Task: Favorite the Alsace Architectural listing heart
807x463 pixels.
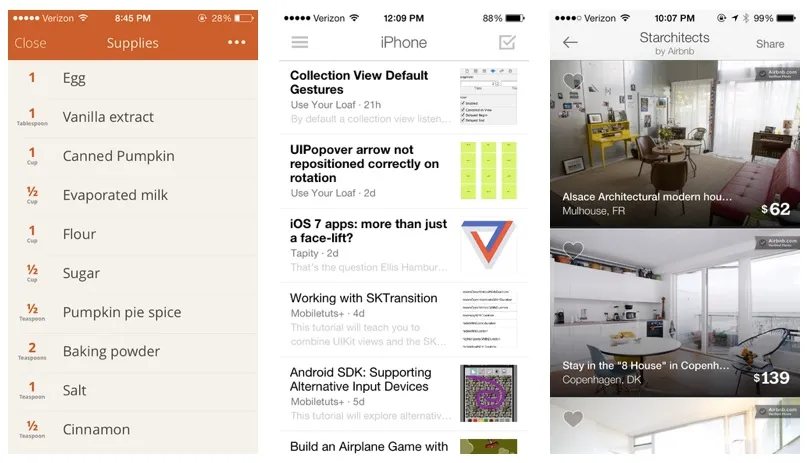Action: click(x=573, y=81)
